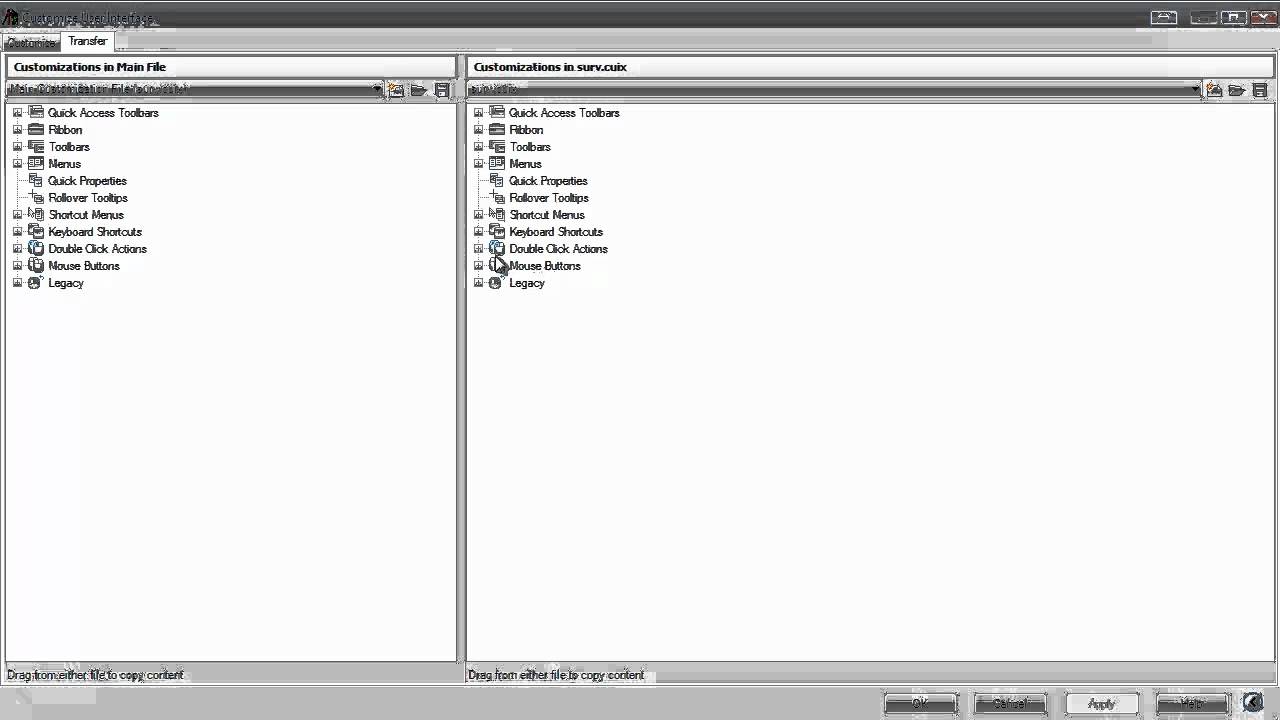Click the Cancel button
The image size is (1280, 720).
click(x=1011, y=704)
